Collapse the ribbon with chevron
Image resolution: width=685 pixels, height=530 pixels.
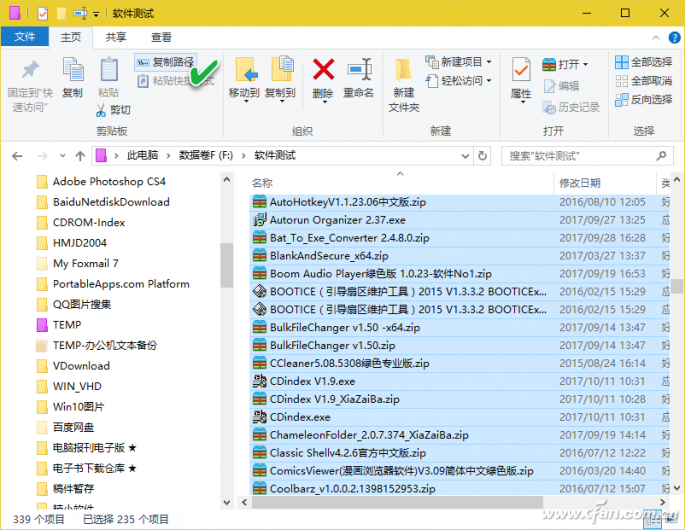pos(656,38)
